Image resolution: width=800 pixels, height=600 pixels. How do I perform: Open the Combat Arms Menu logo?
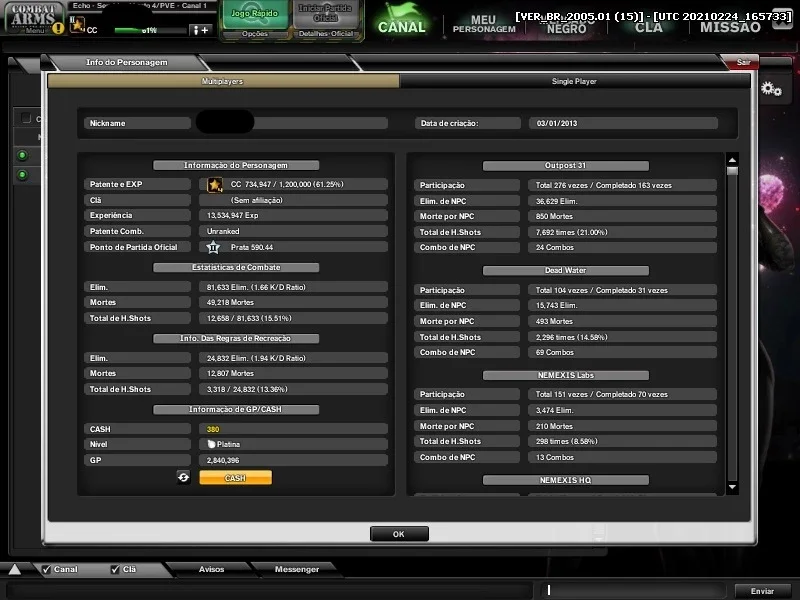[x=34, y=17]
